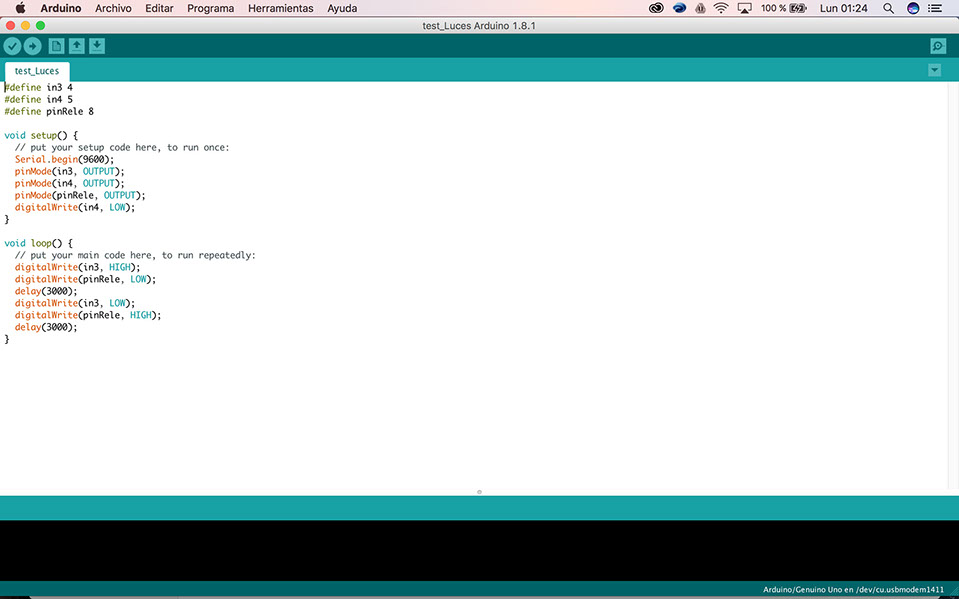
Task: Click the 'put your main code here' comment
Action: pyautogui.click(x=135, y=255)
